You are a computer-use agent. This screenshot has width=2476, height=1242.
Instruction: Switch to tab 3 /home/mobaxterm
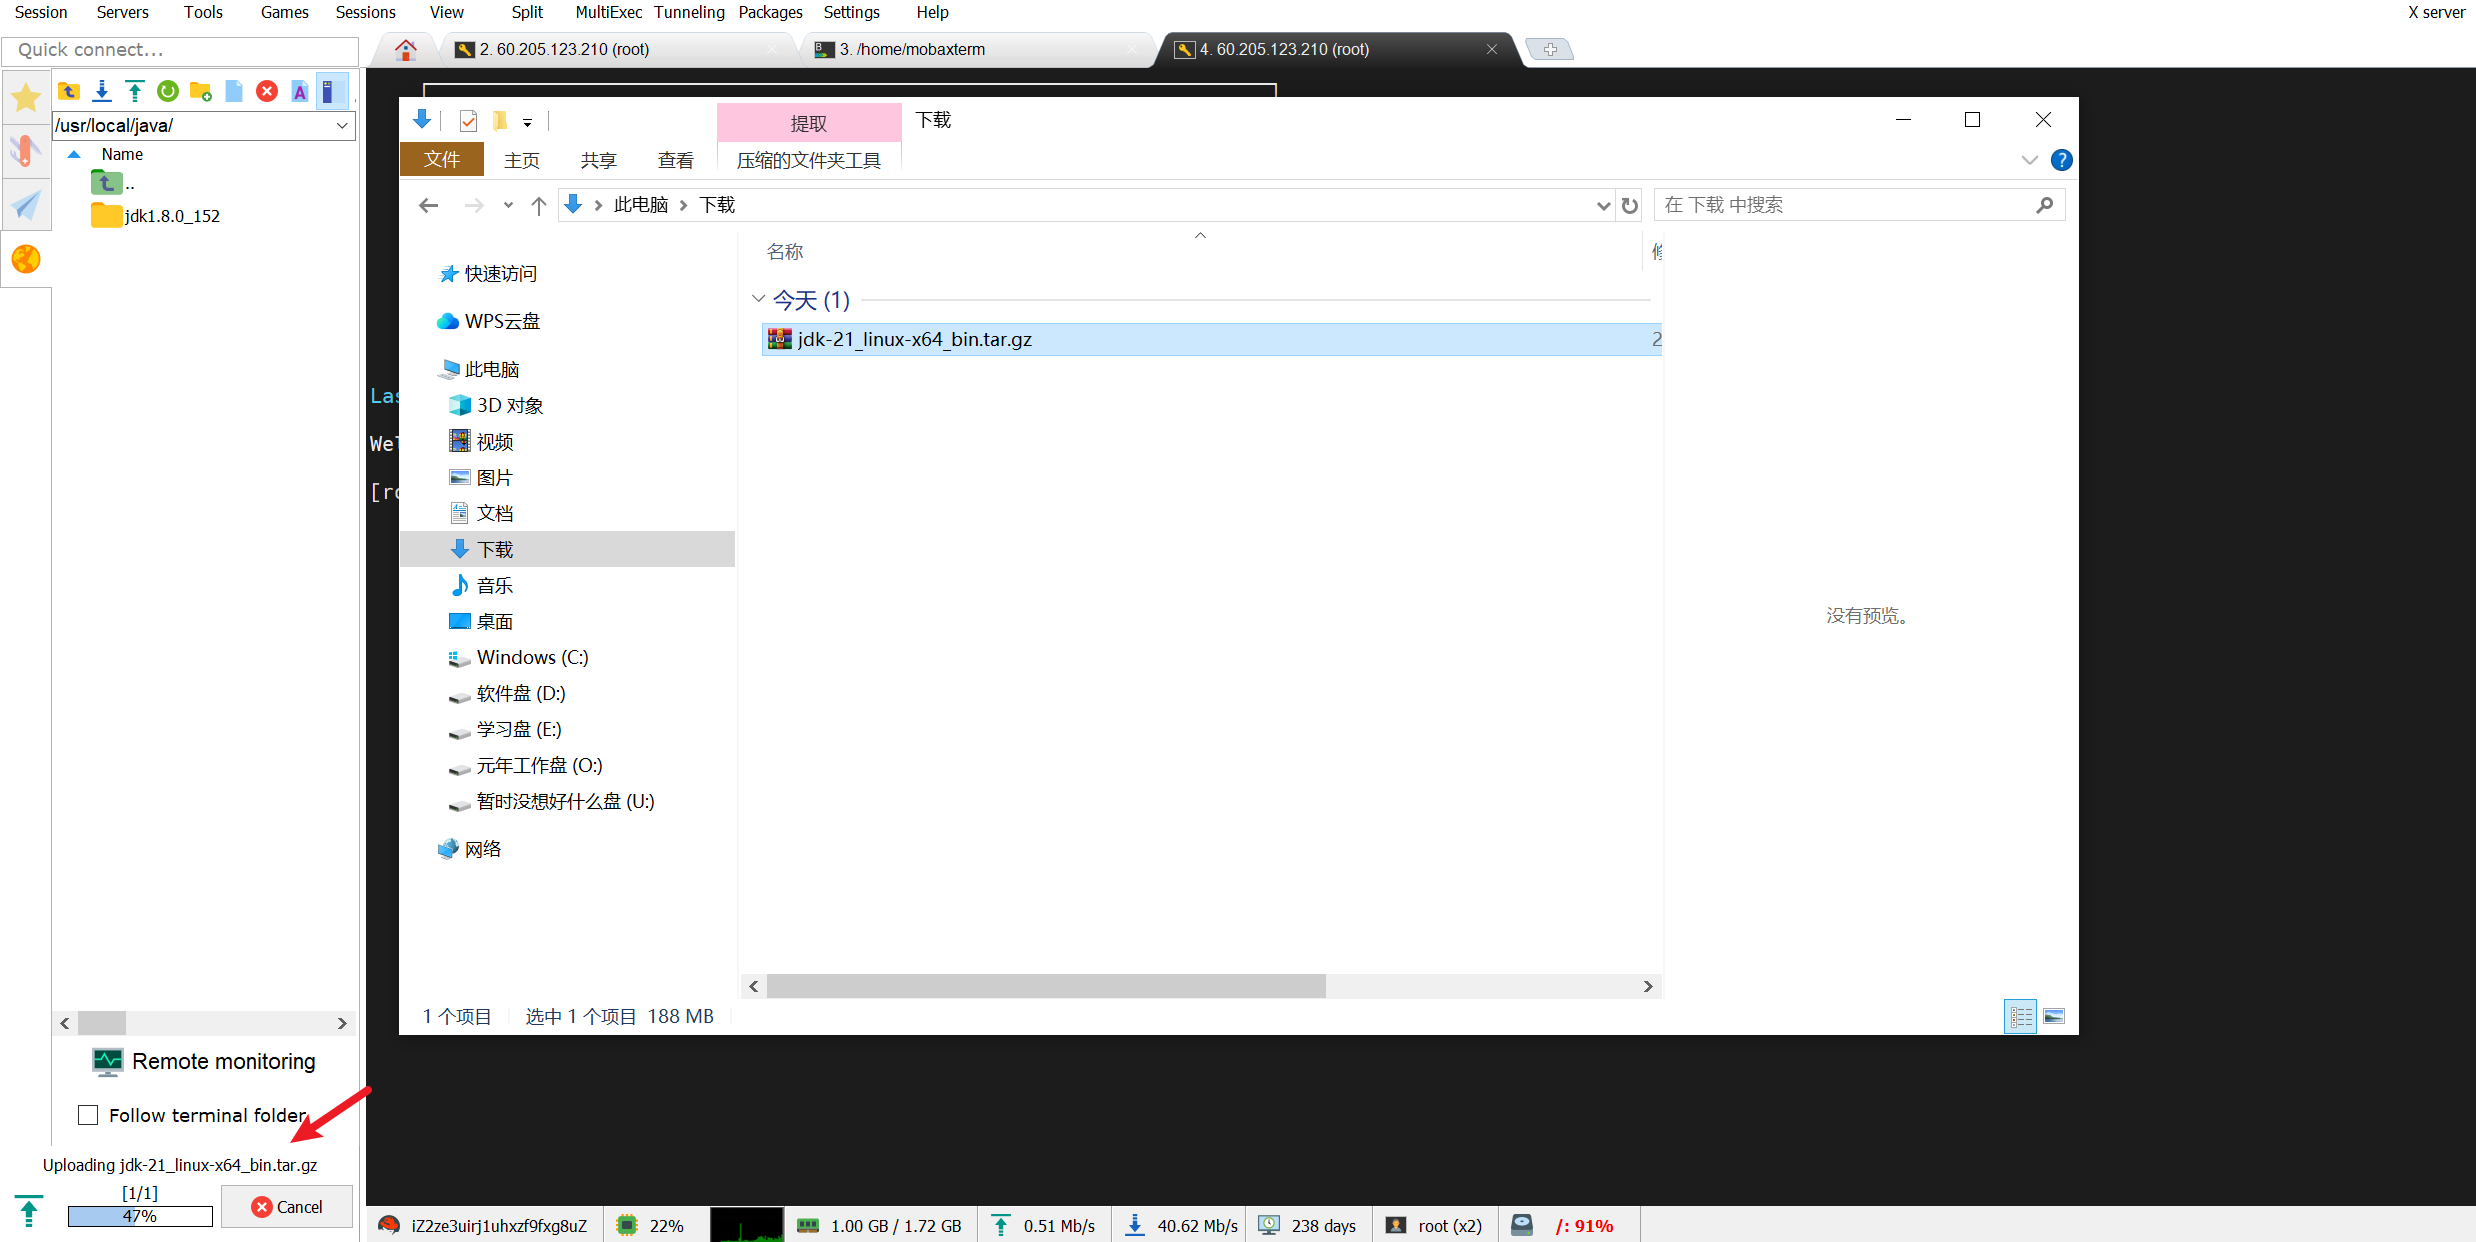pyautogui.click(x=911, y=49)
